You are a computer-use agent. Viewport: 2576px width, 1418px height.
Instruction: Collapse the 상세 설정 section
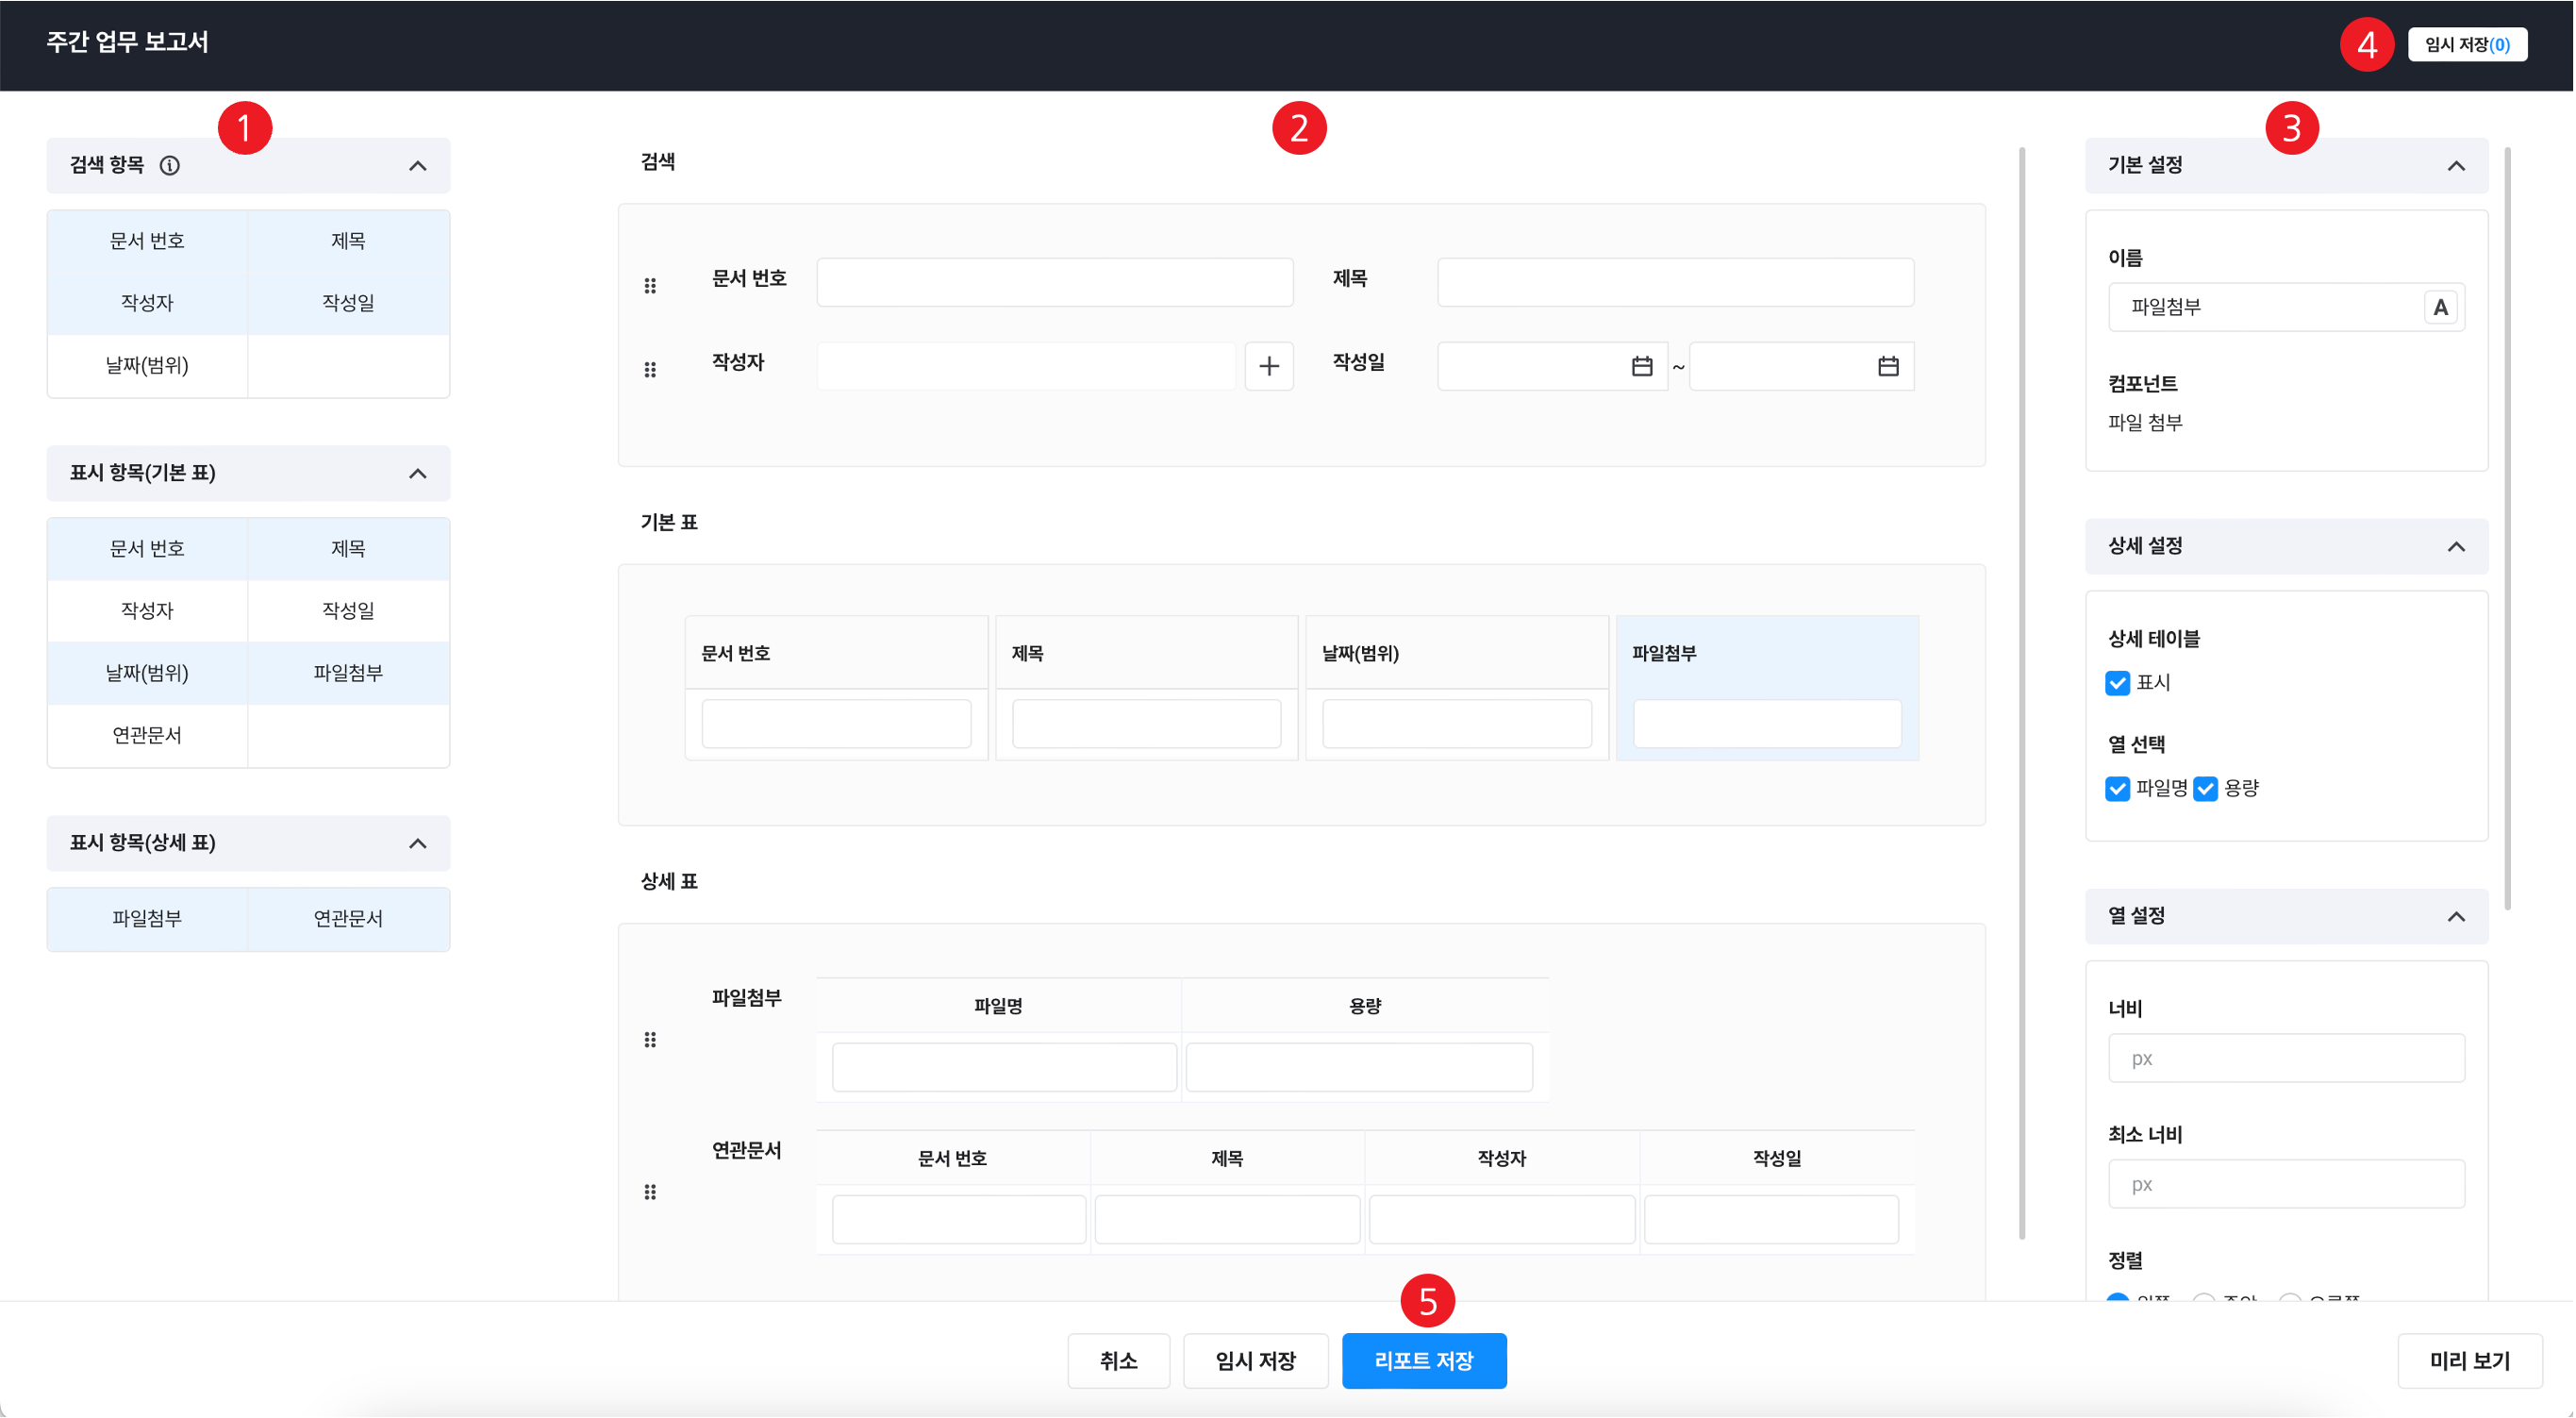click(x=2455, y=547)
